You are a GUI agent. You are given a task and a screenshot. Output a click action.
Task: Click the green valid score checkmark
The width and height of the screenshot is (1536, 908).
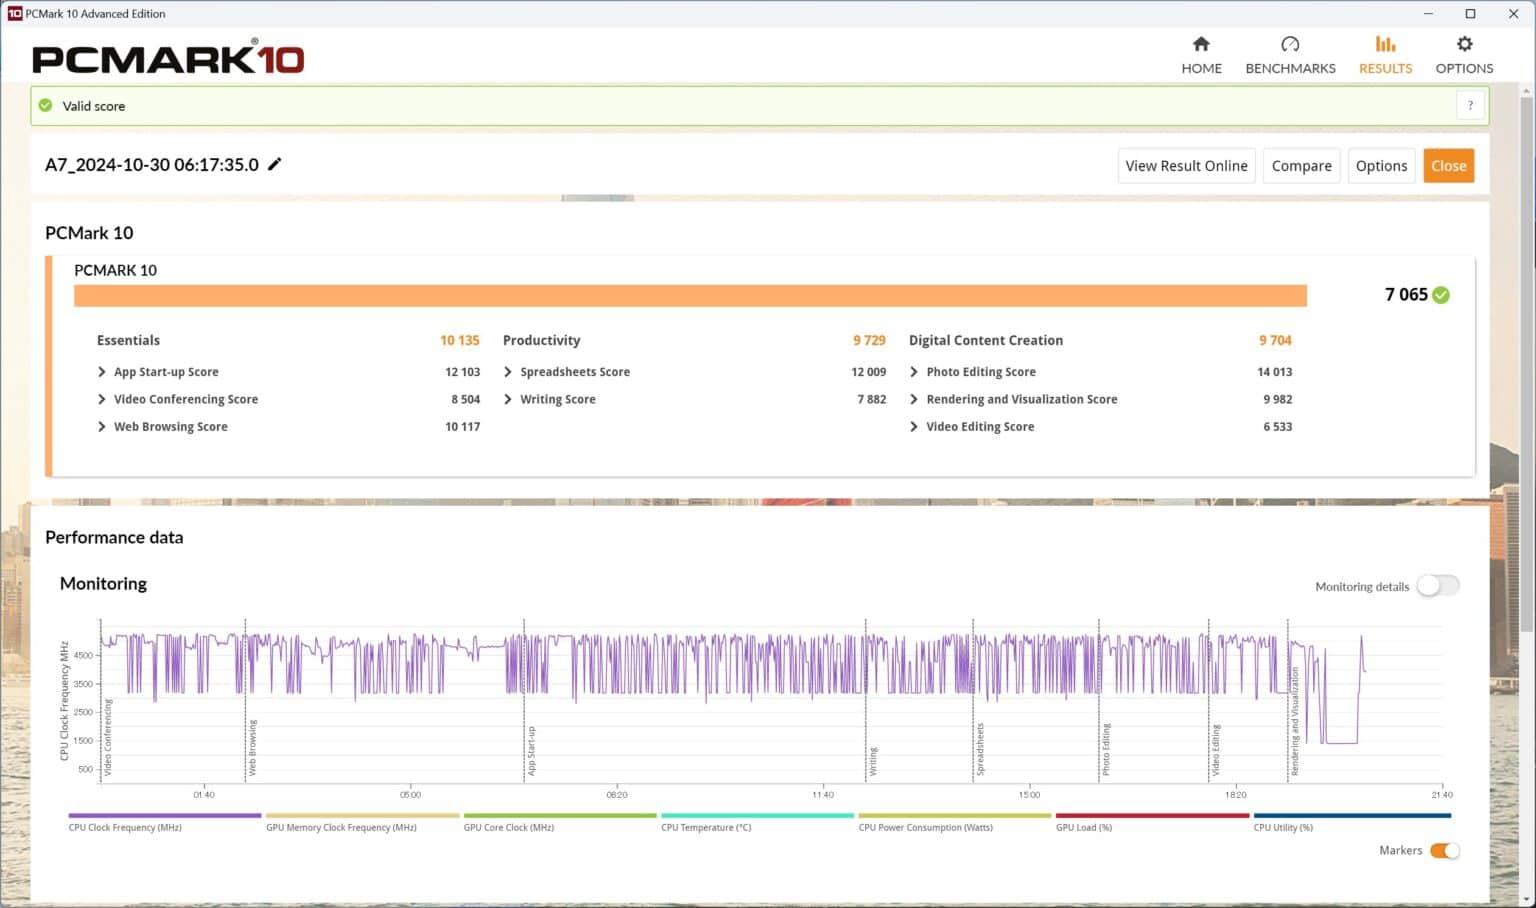(45, 106)
